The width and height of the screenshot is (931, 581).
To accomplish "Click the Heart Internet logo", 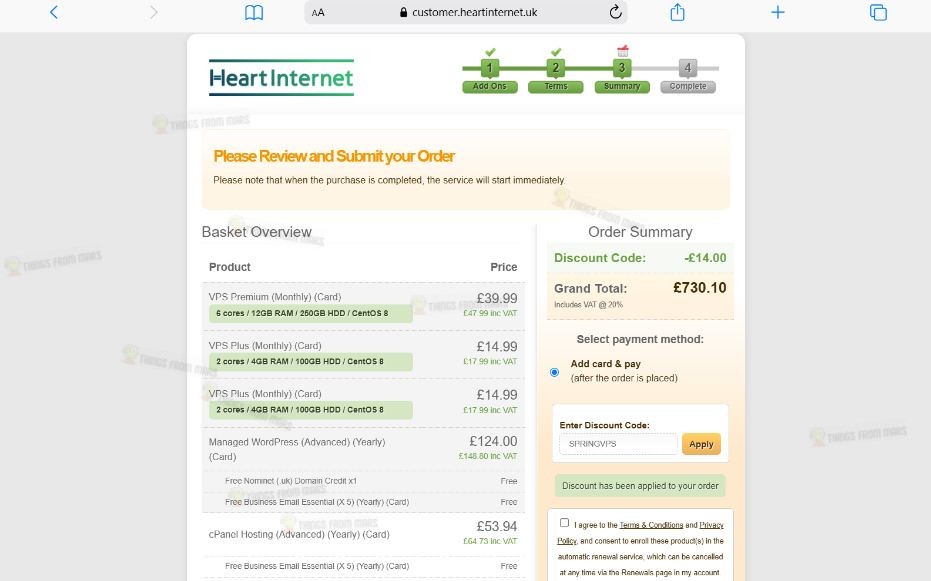I will [x=281, y=78].
